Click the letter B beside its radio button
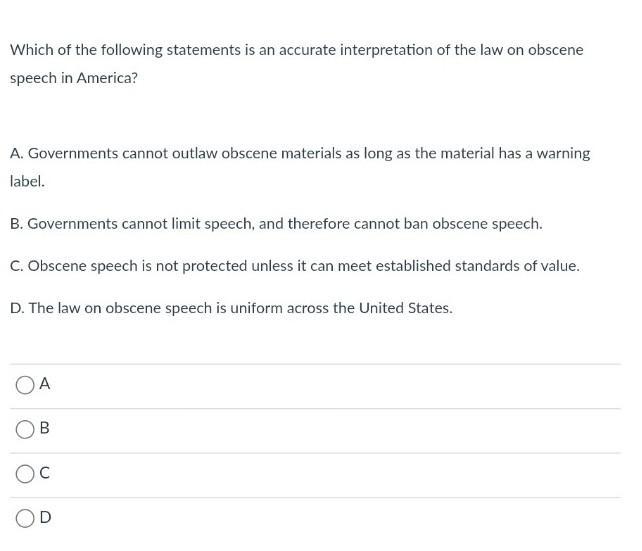Screen dimensions: 642x551 45,429
